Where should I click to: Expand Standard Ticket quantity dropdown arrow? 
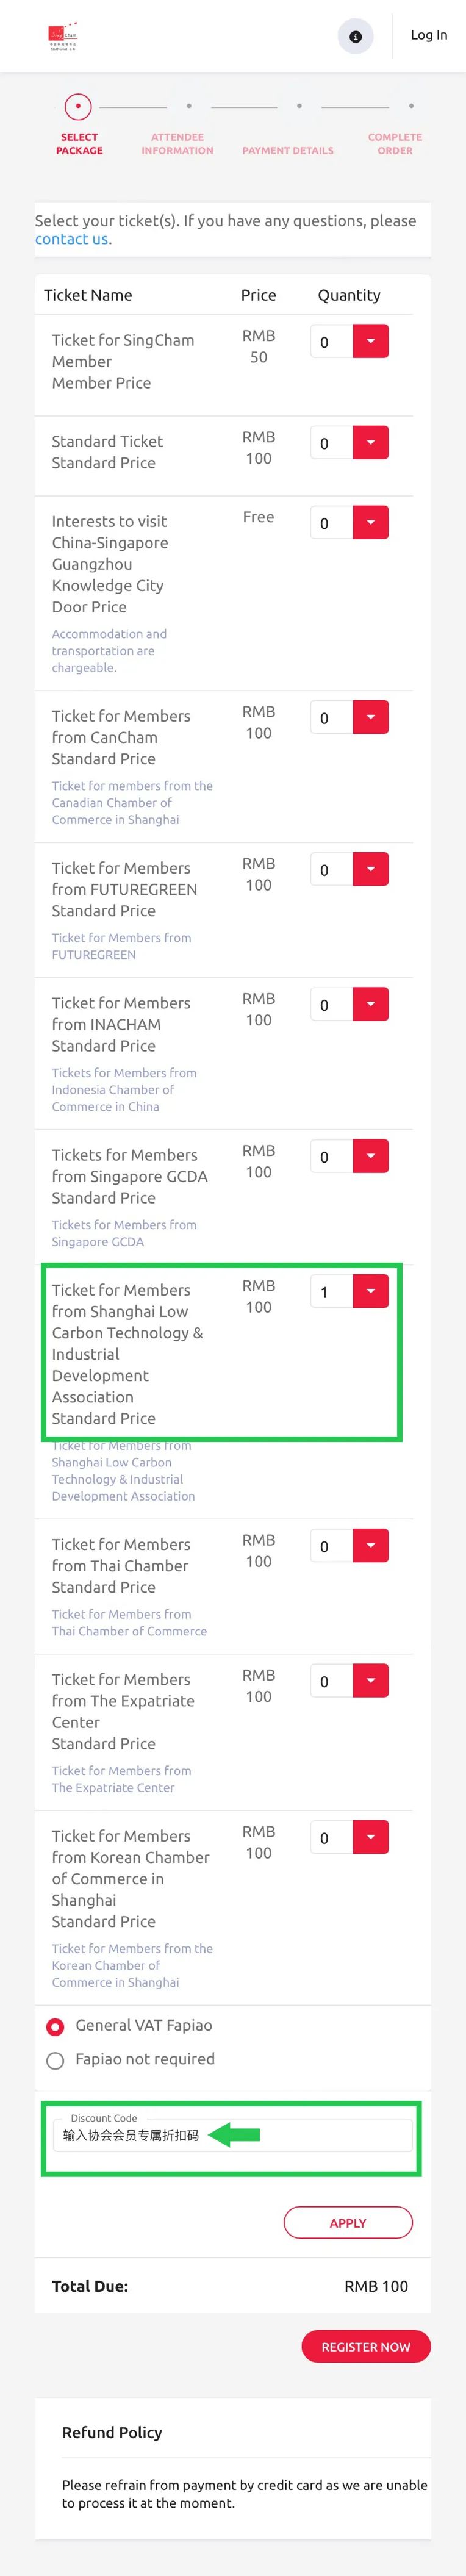click(370, 442)
